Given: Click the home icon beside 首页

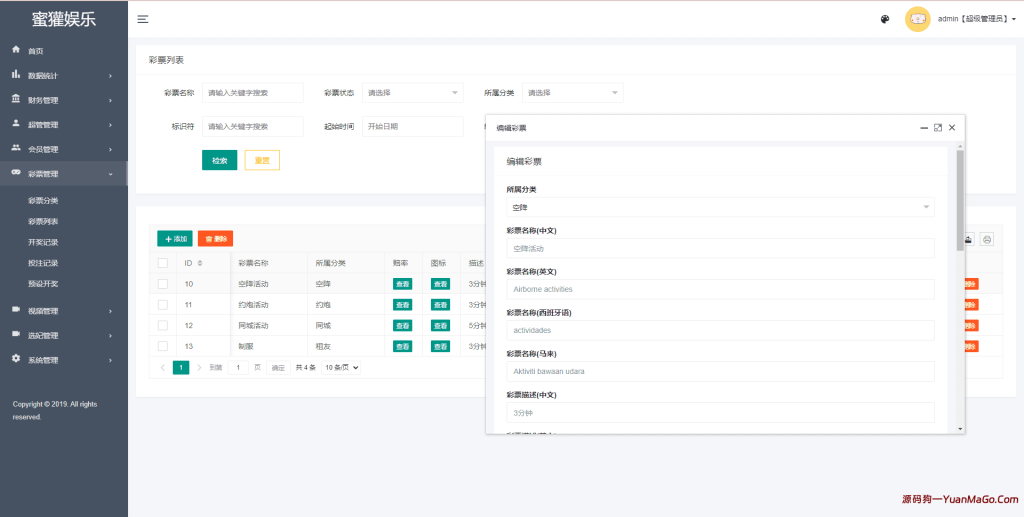Looking at the screenshot, I should pos(16,50).
